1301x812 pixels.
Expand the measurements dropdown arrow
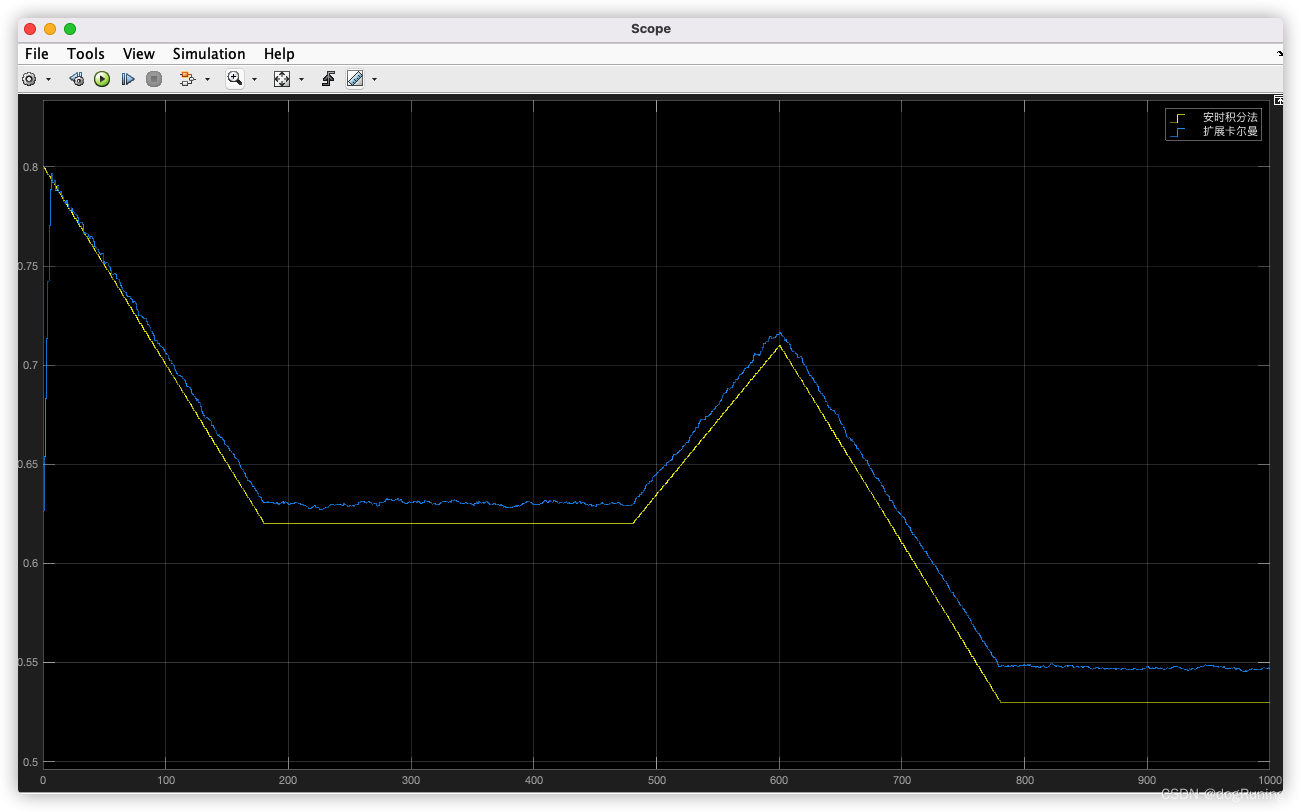point(374,80)
